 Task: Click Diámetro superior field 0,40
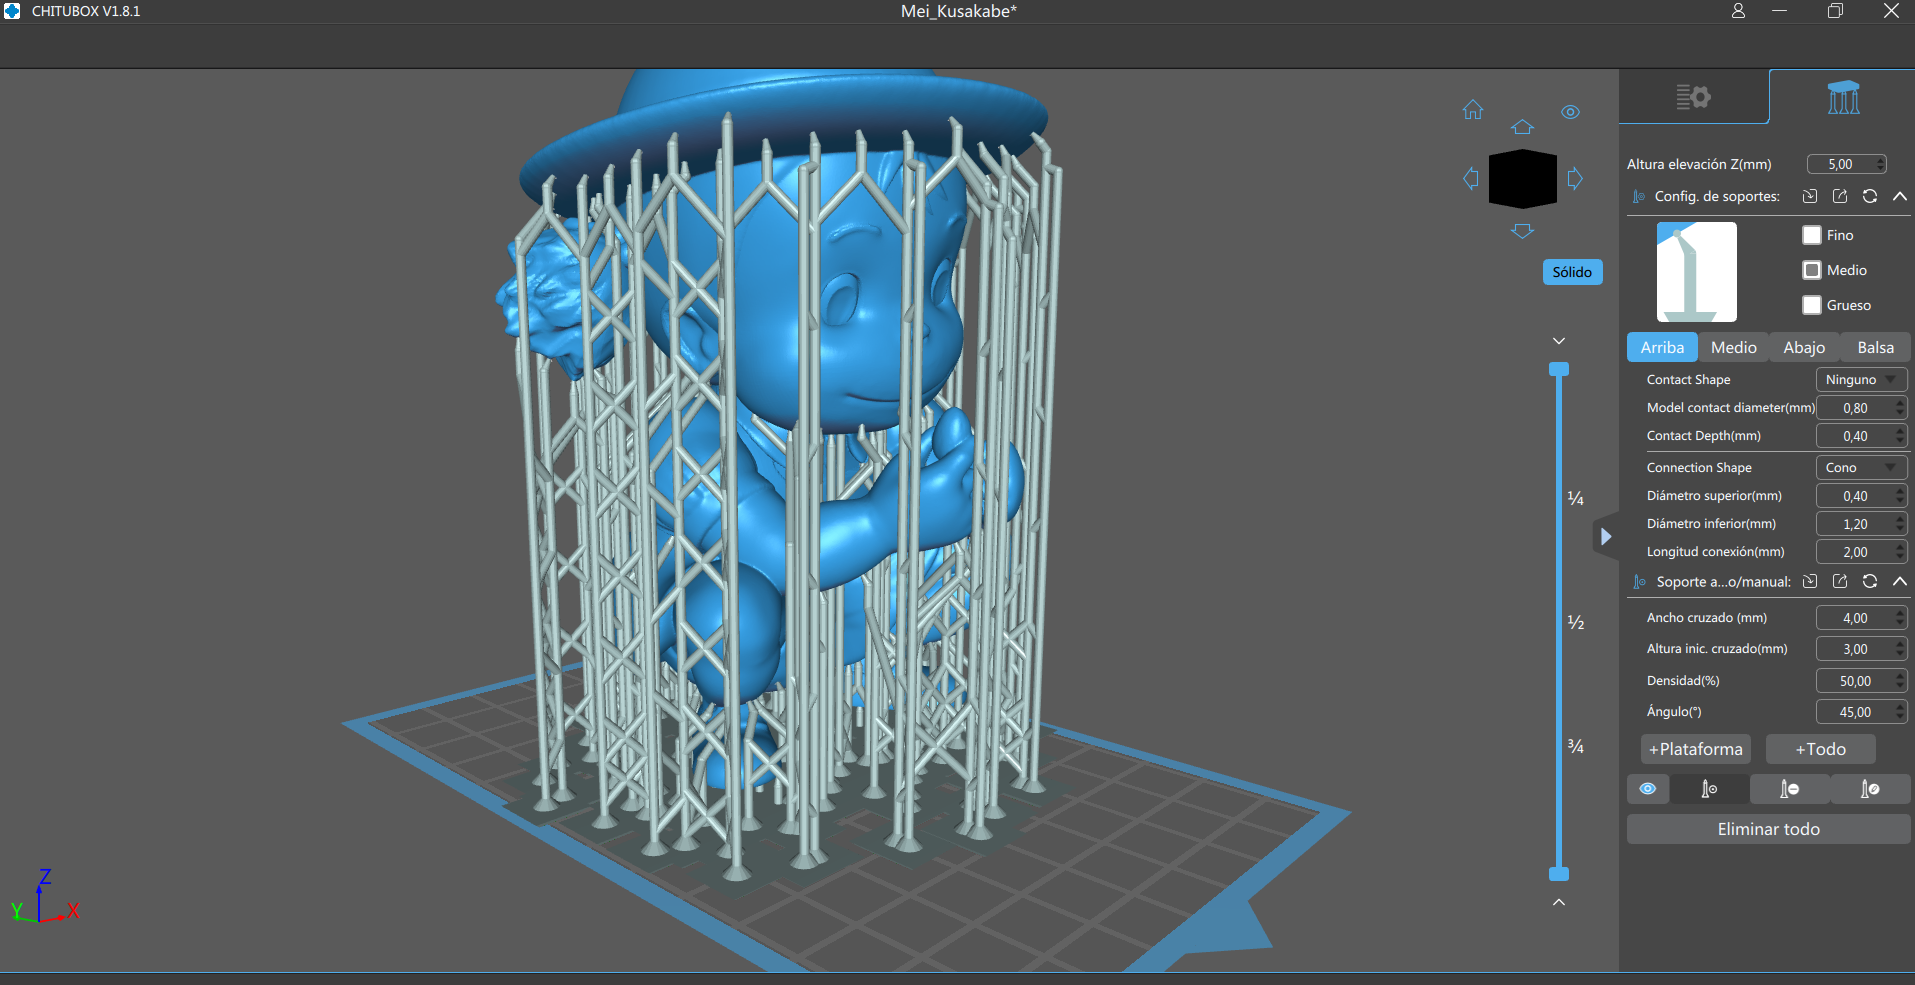(1861, 496)
